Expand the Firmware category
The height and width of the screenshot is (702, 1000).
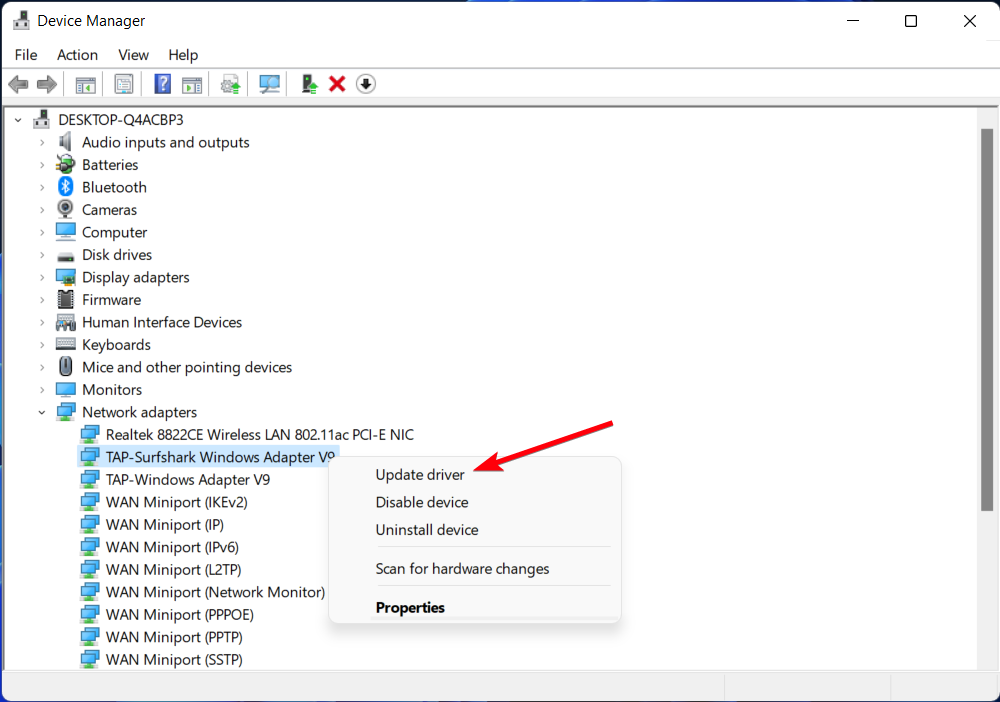pyautogui.click(x=42, y=300)
